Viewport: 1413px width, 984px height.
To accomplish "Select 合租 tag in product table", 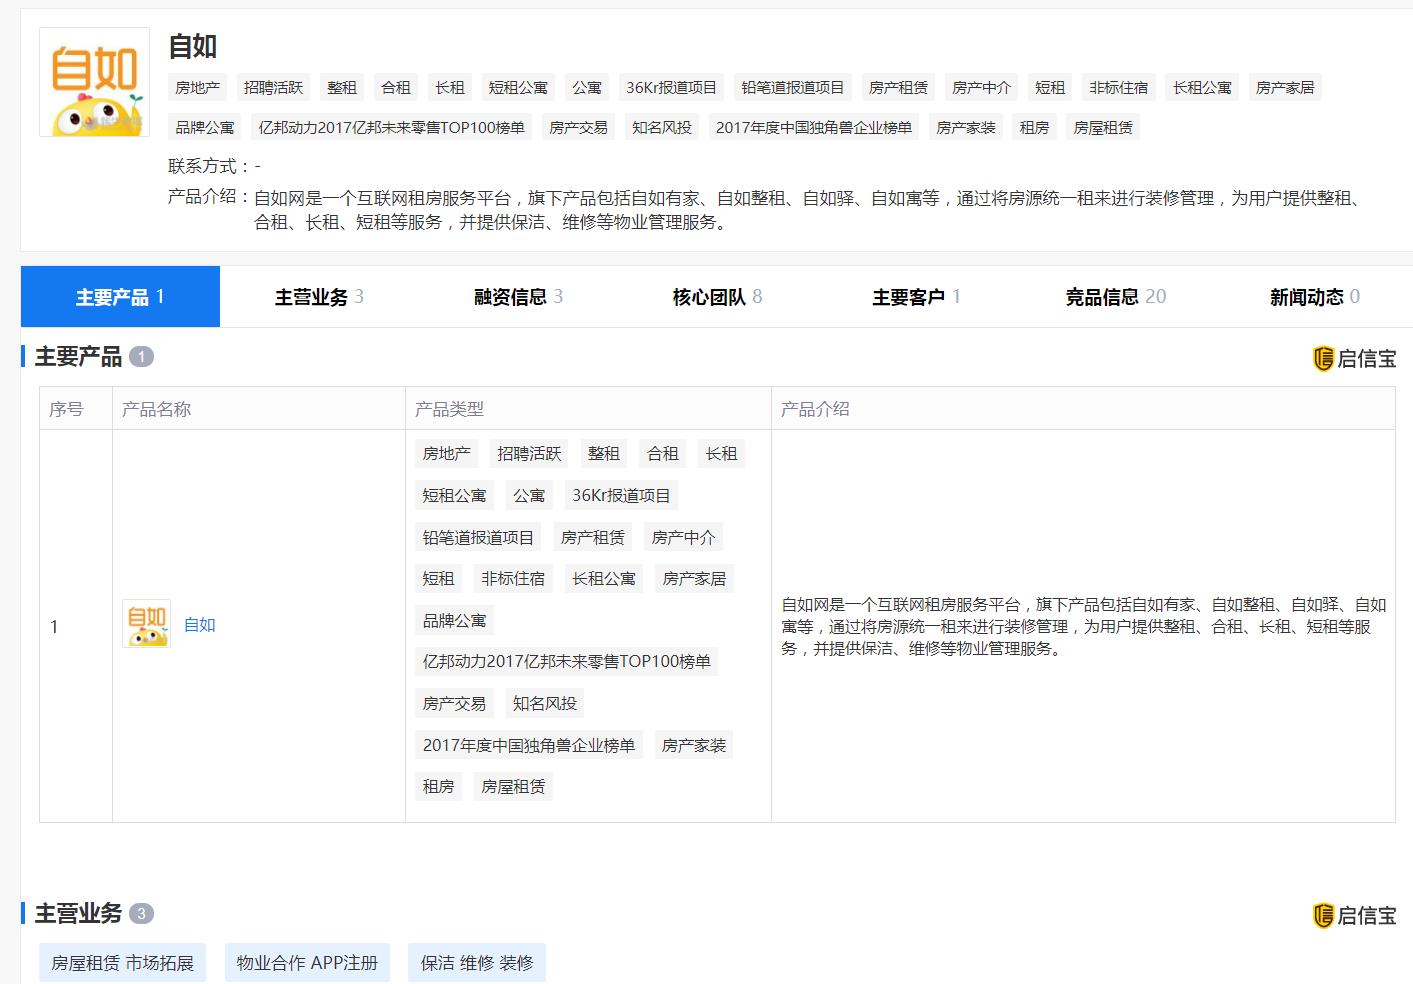I will point(663,454).
